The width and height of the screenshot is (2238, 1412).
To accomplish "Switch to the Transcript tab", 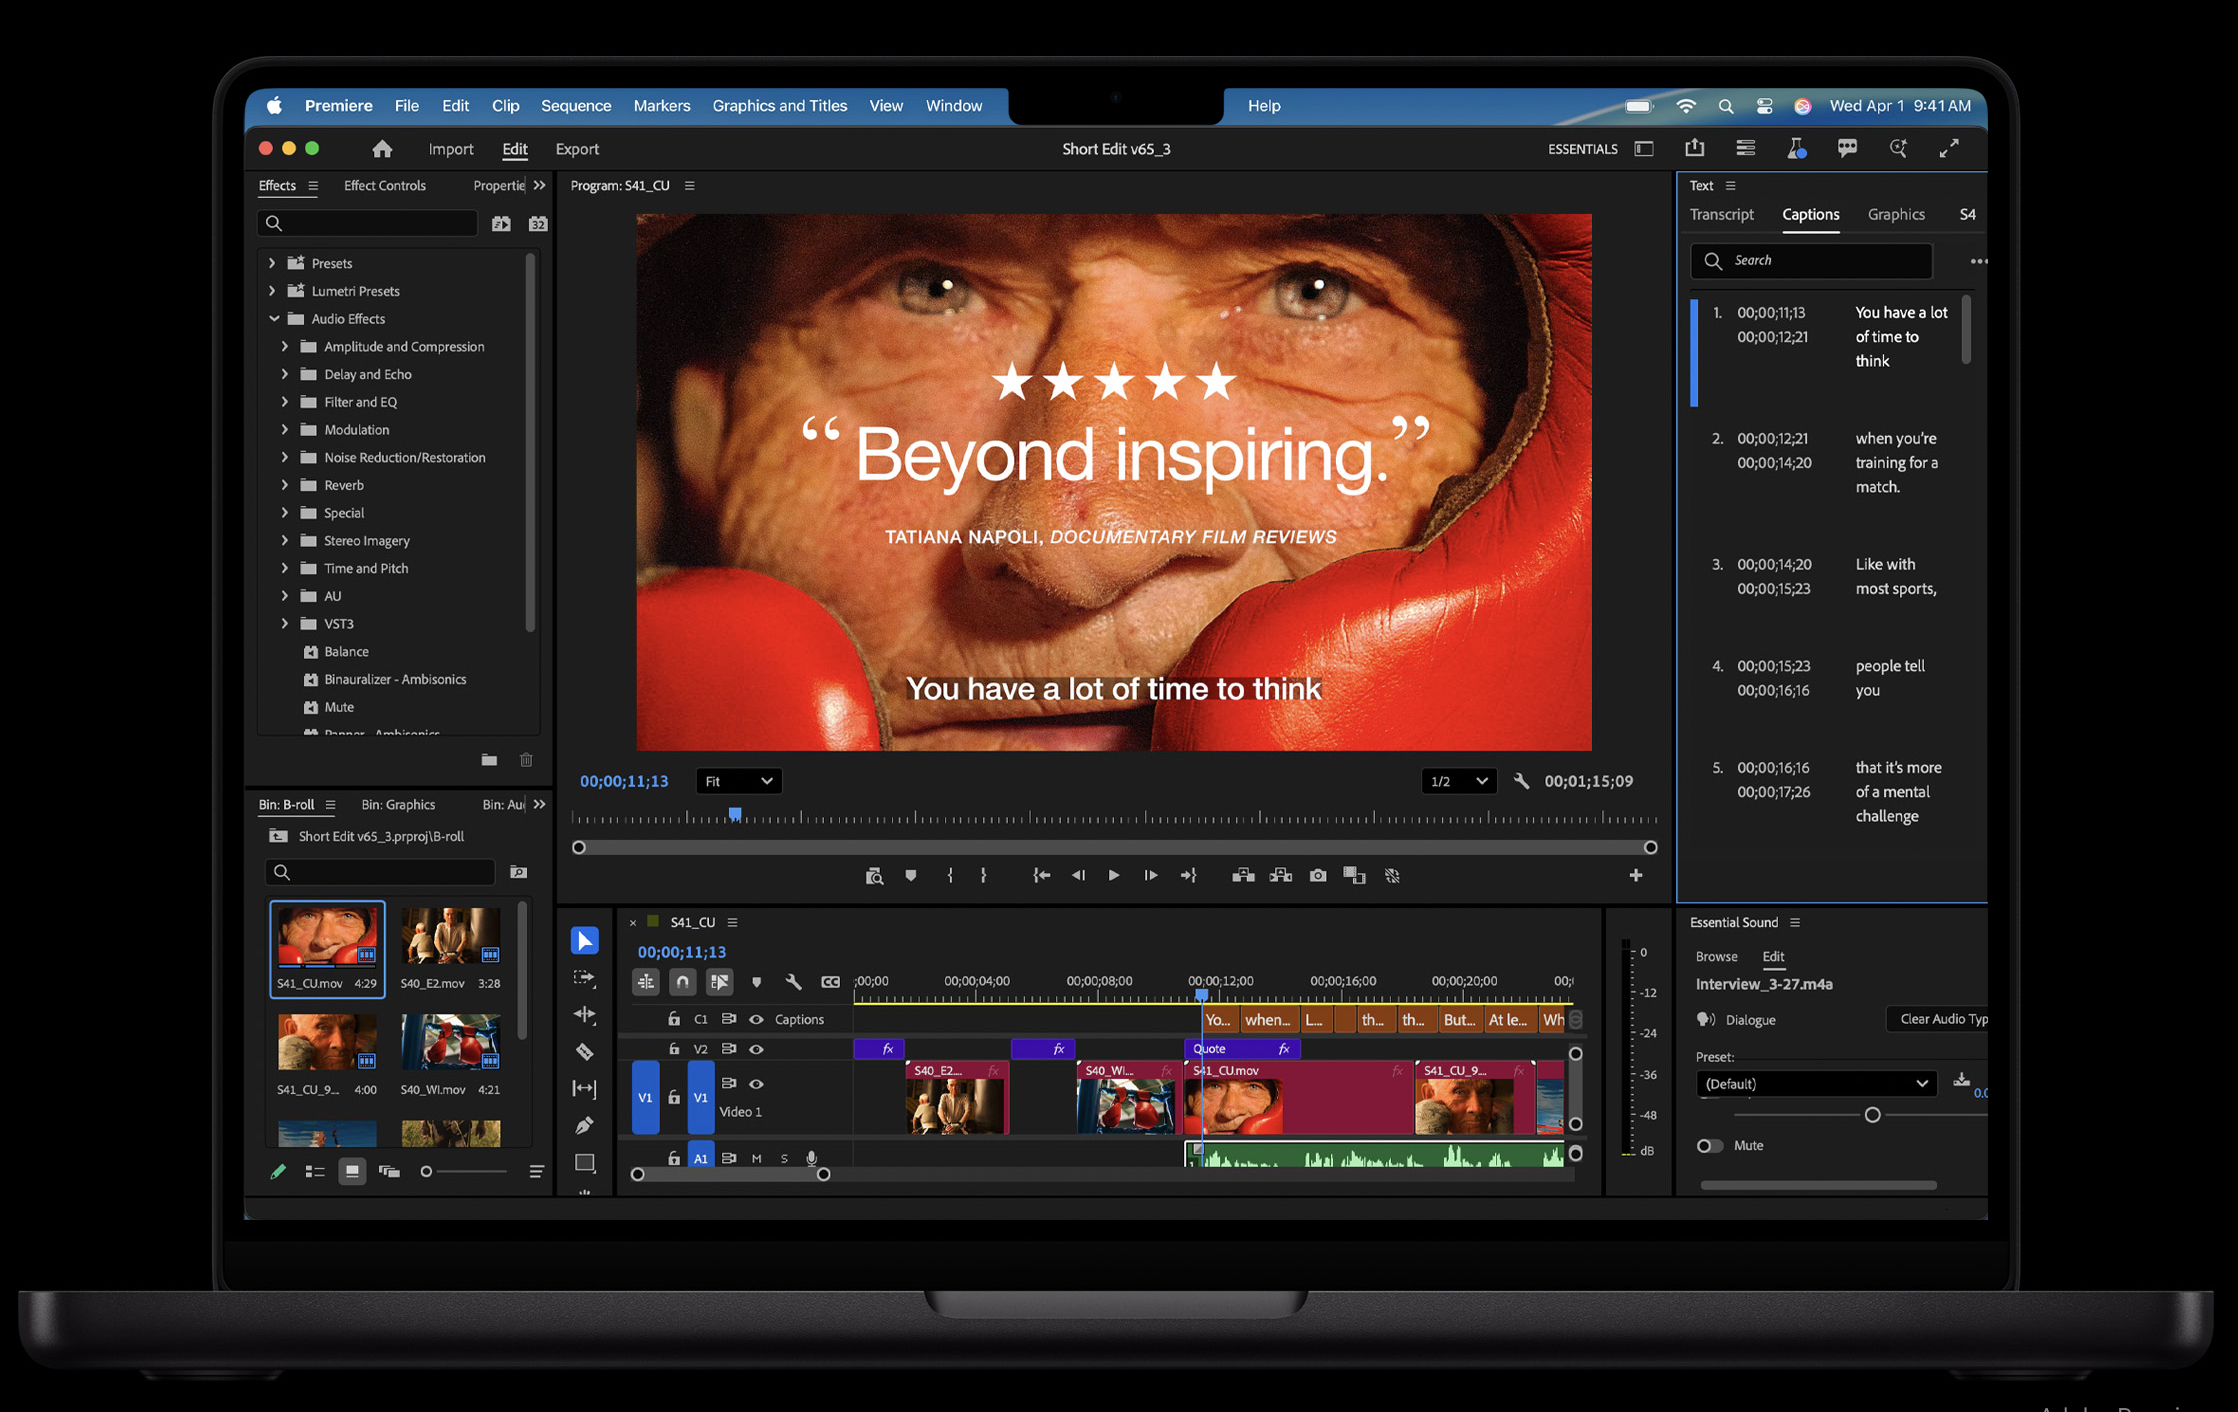I will [1721, 214].
